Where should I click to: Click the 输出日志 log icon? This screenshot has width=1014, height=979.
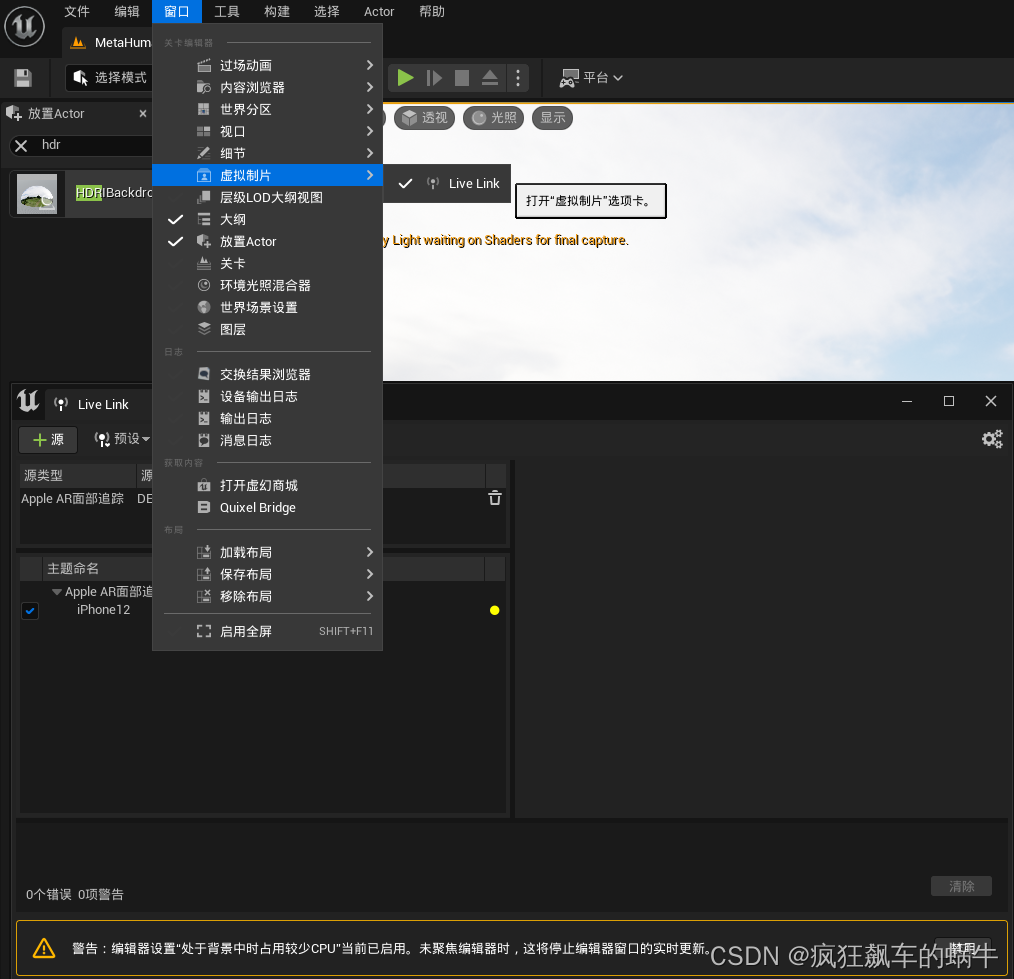click(x=206, y=418)
